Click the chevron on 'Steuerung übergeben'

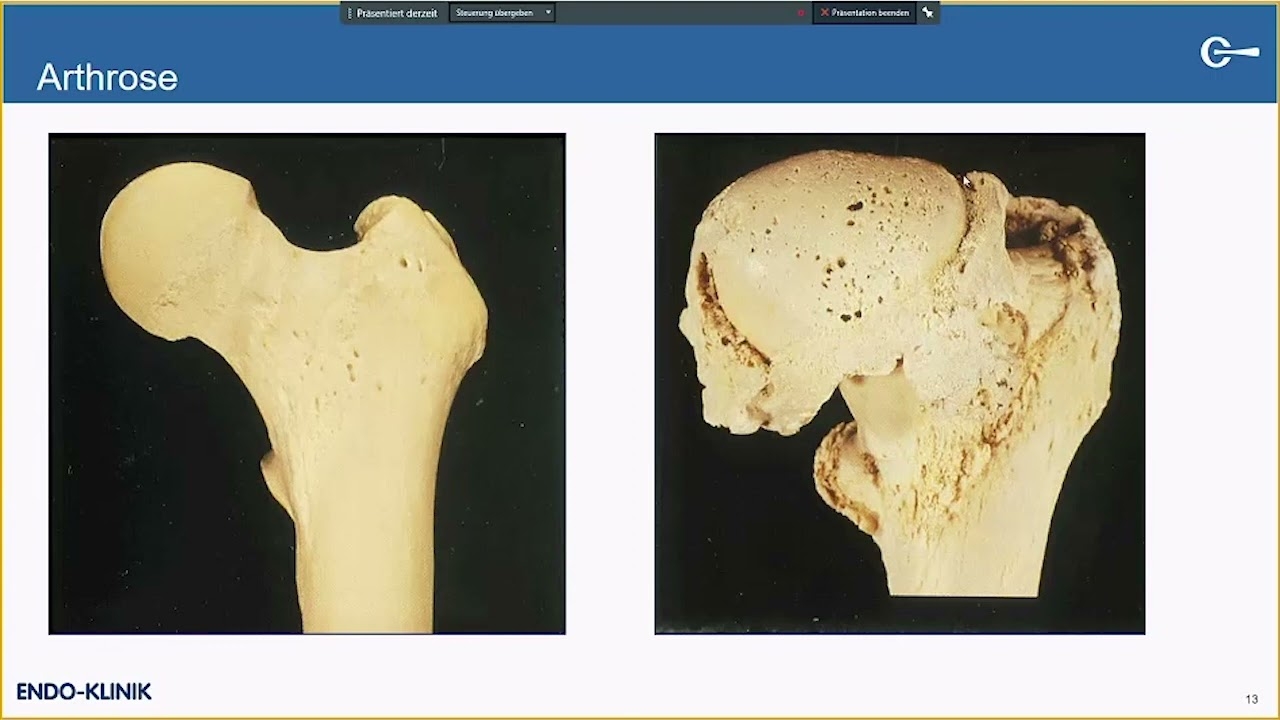coord(547,13)
